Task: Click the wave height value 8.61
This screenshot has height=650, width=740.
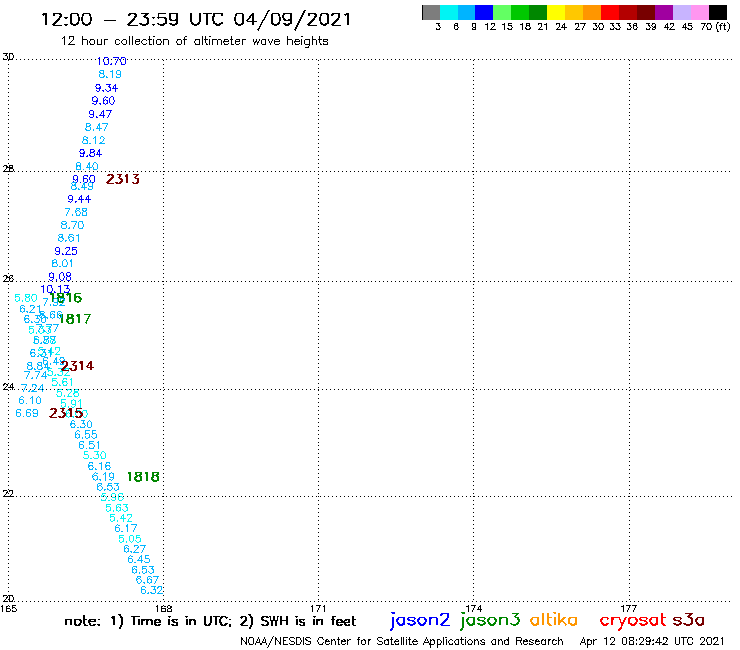Action: click(69, 238)
